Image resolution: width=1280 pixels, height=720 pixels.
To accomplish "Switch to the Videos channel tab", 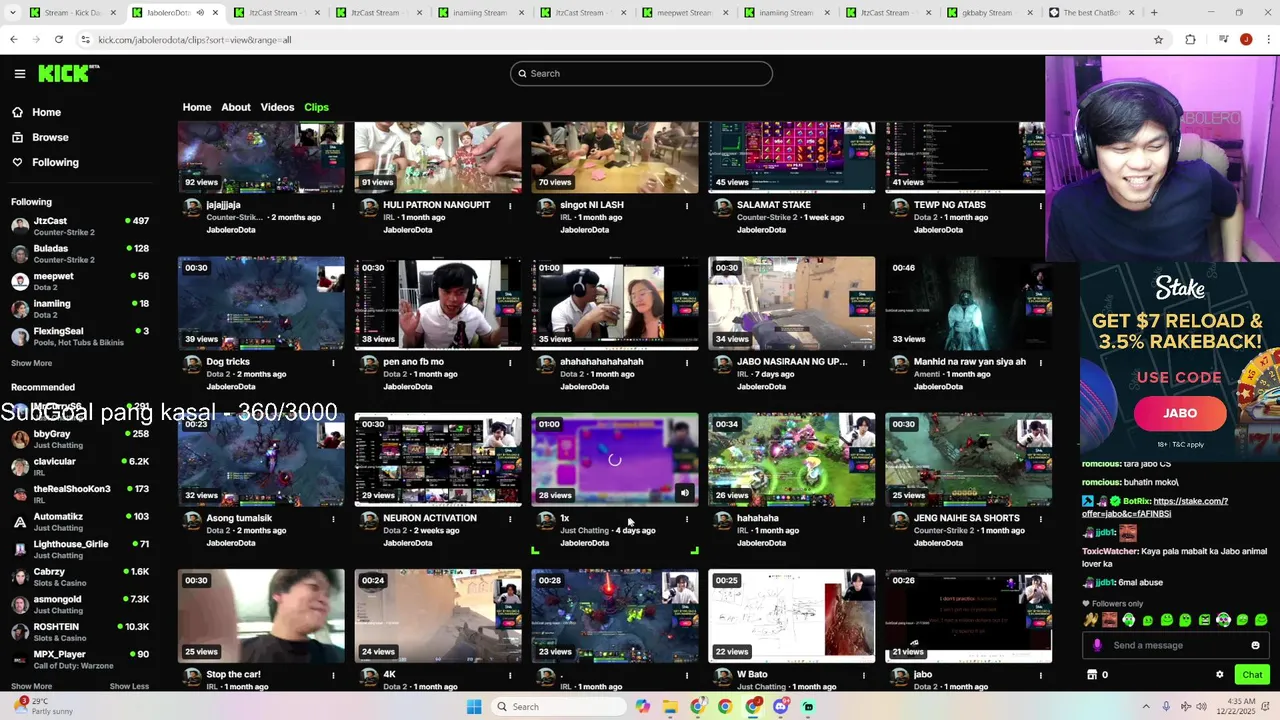I will [x=277, y=107].
